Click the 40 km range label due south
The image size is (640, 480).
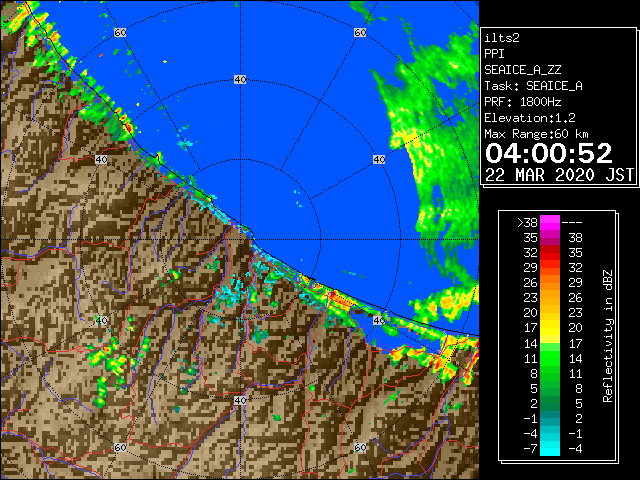(x=240, y=400)
